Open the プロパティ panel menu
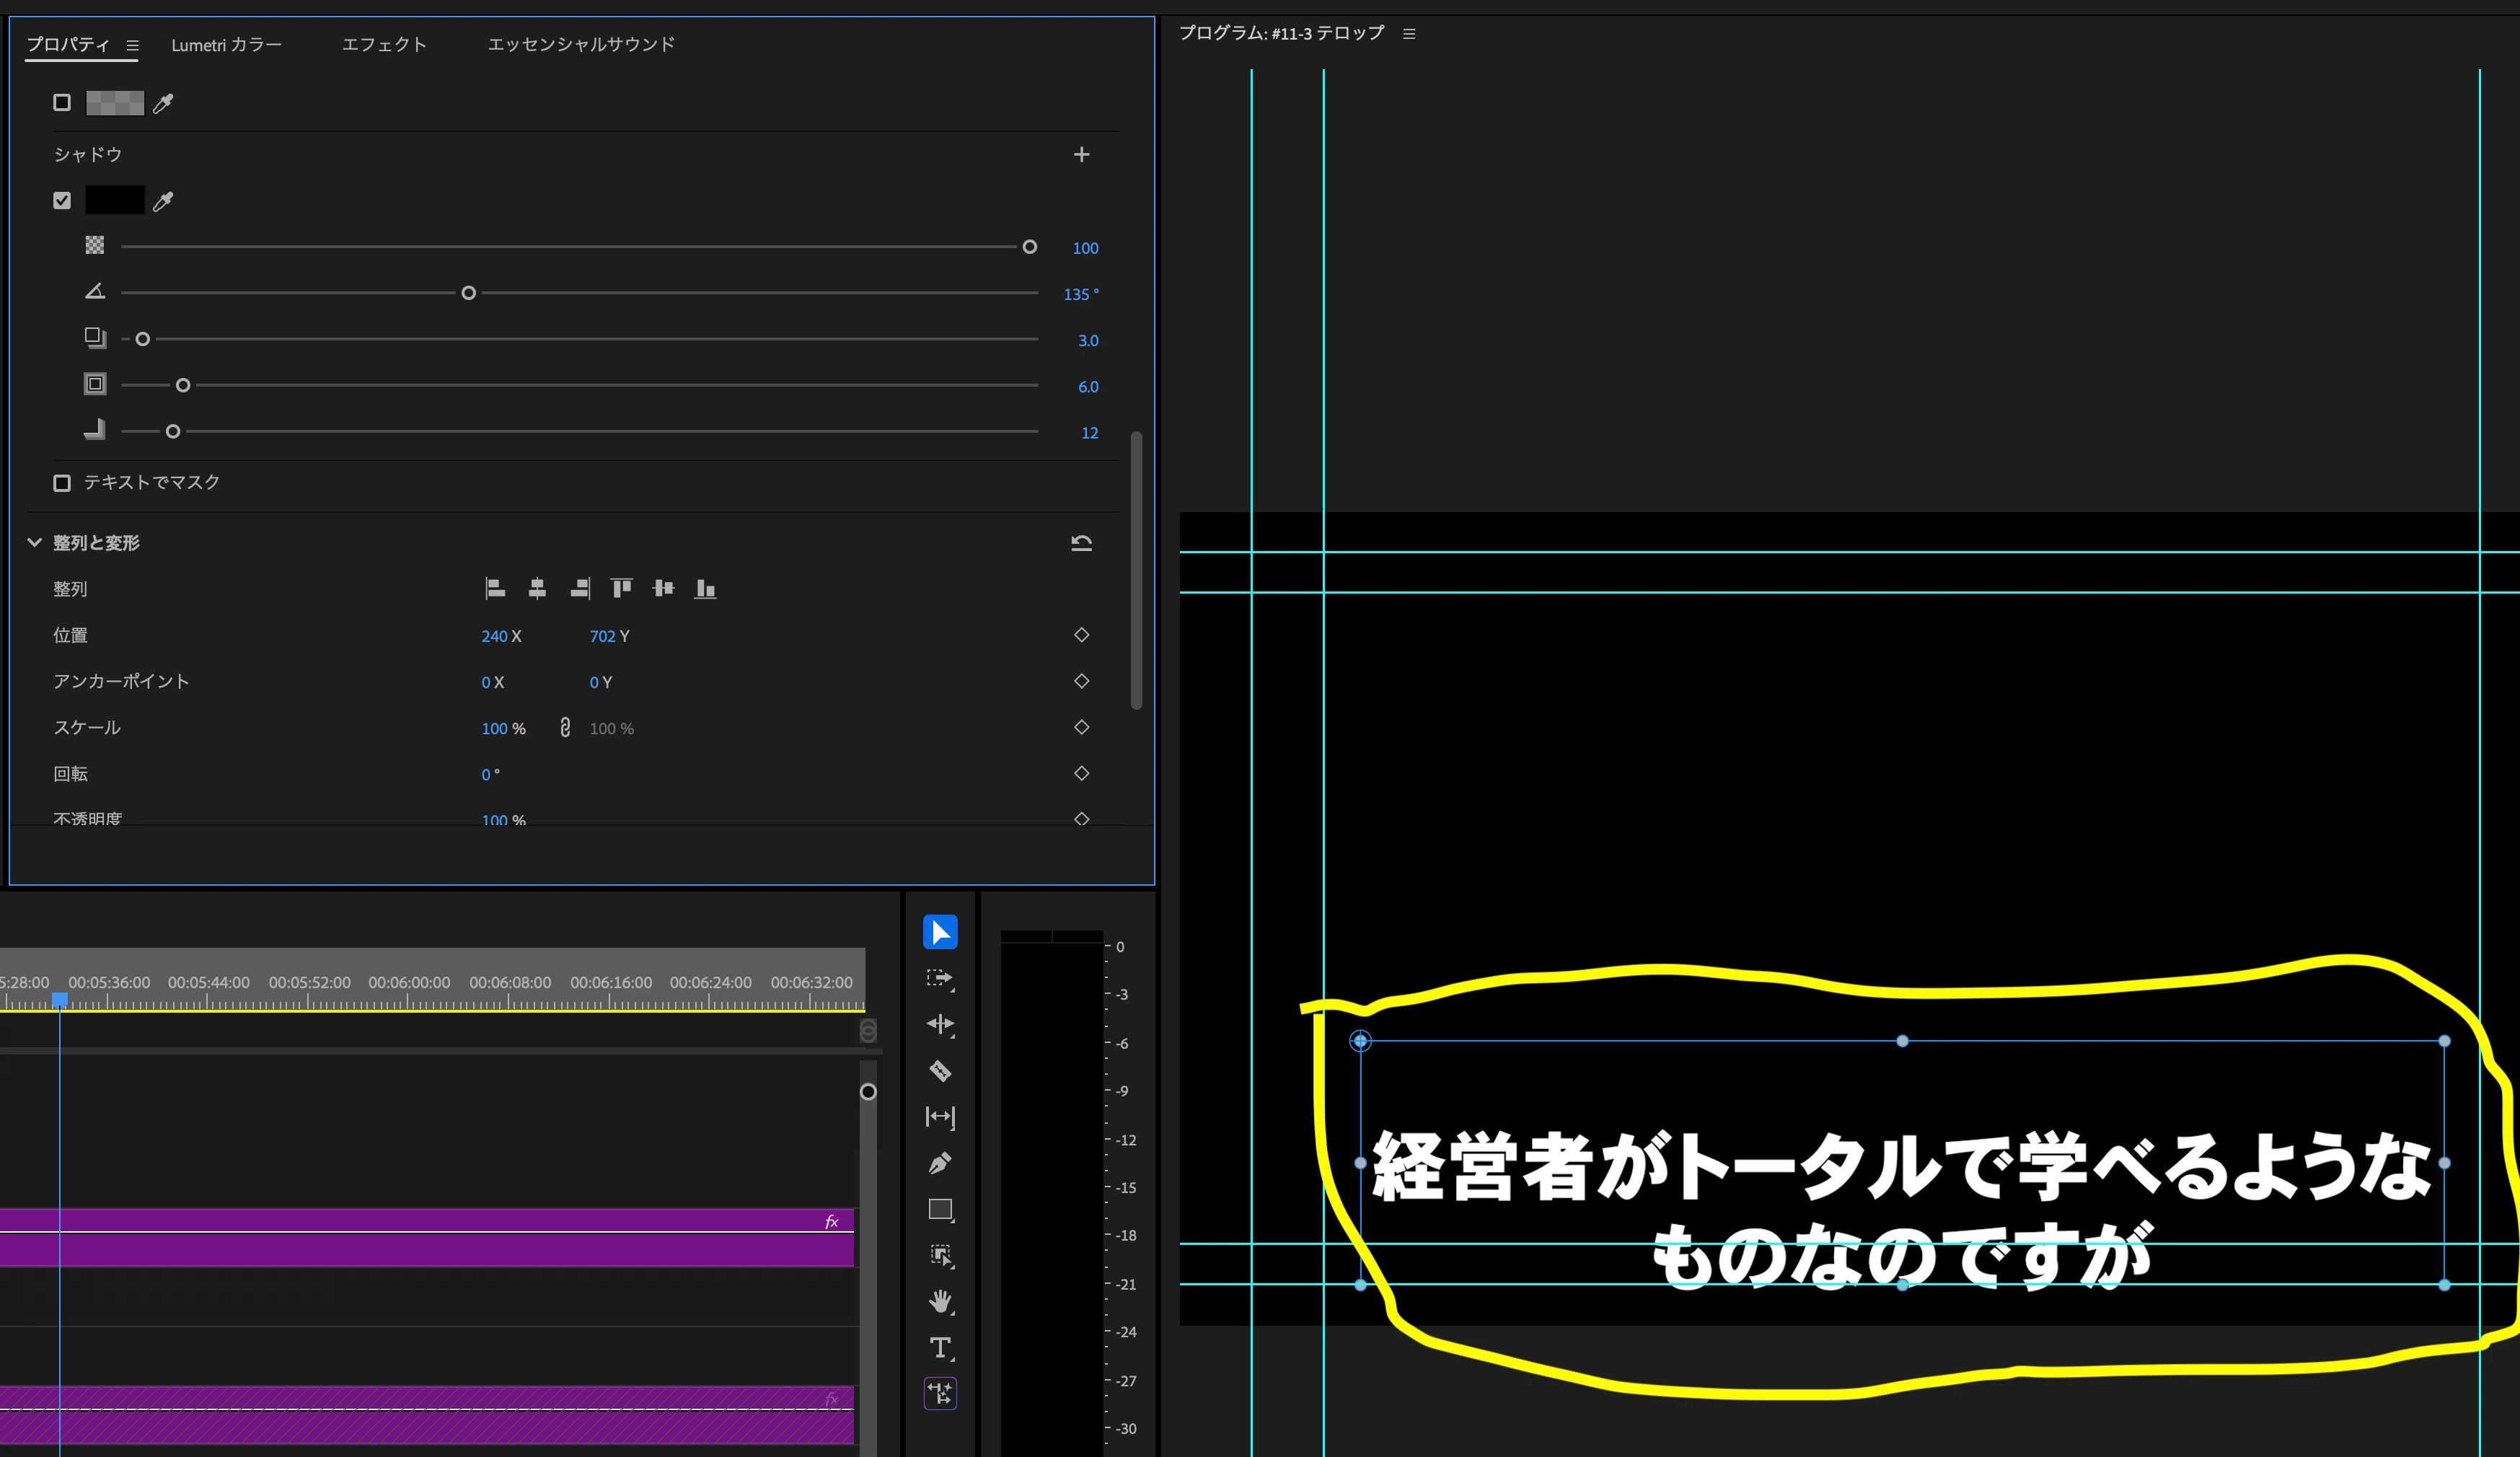 point(132,45)
